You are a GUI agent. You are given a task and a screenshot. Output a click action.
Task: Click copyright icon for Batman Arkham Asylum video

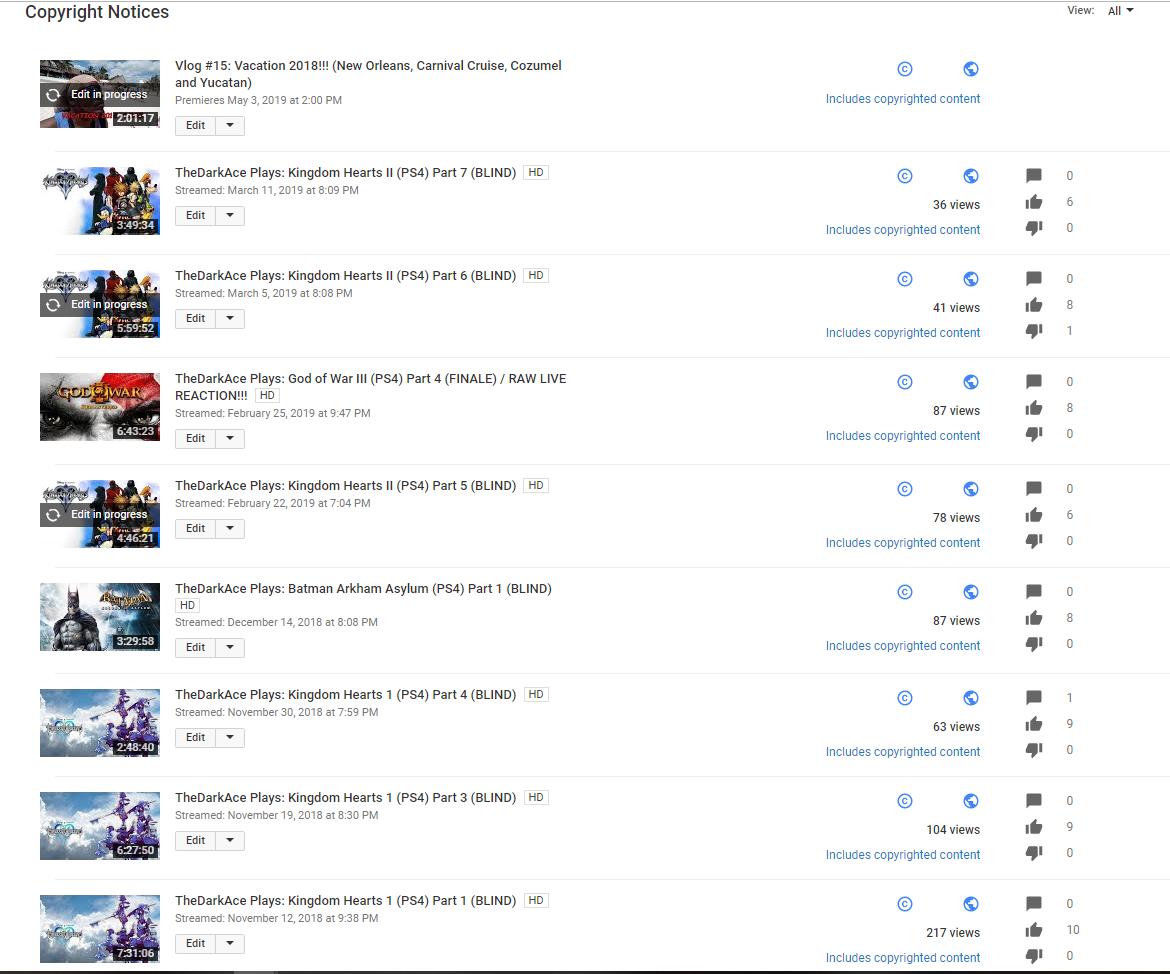click(x=904, y=592)
